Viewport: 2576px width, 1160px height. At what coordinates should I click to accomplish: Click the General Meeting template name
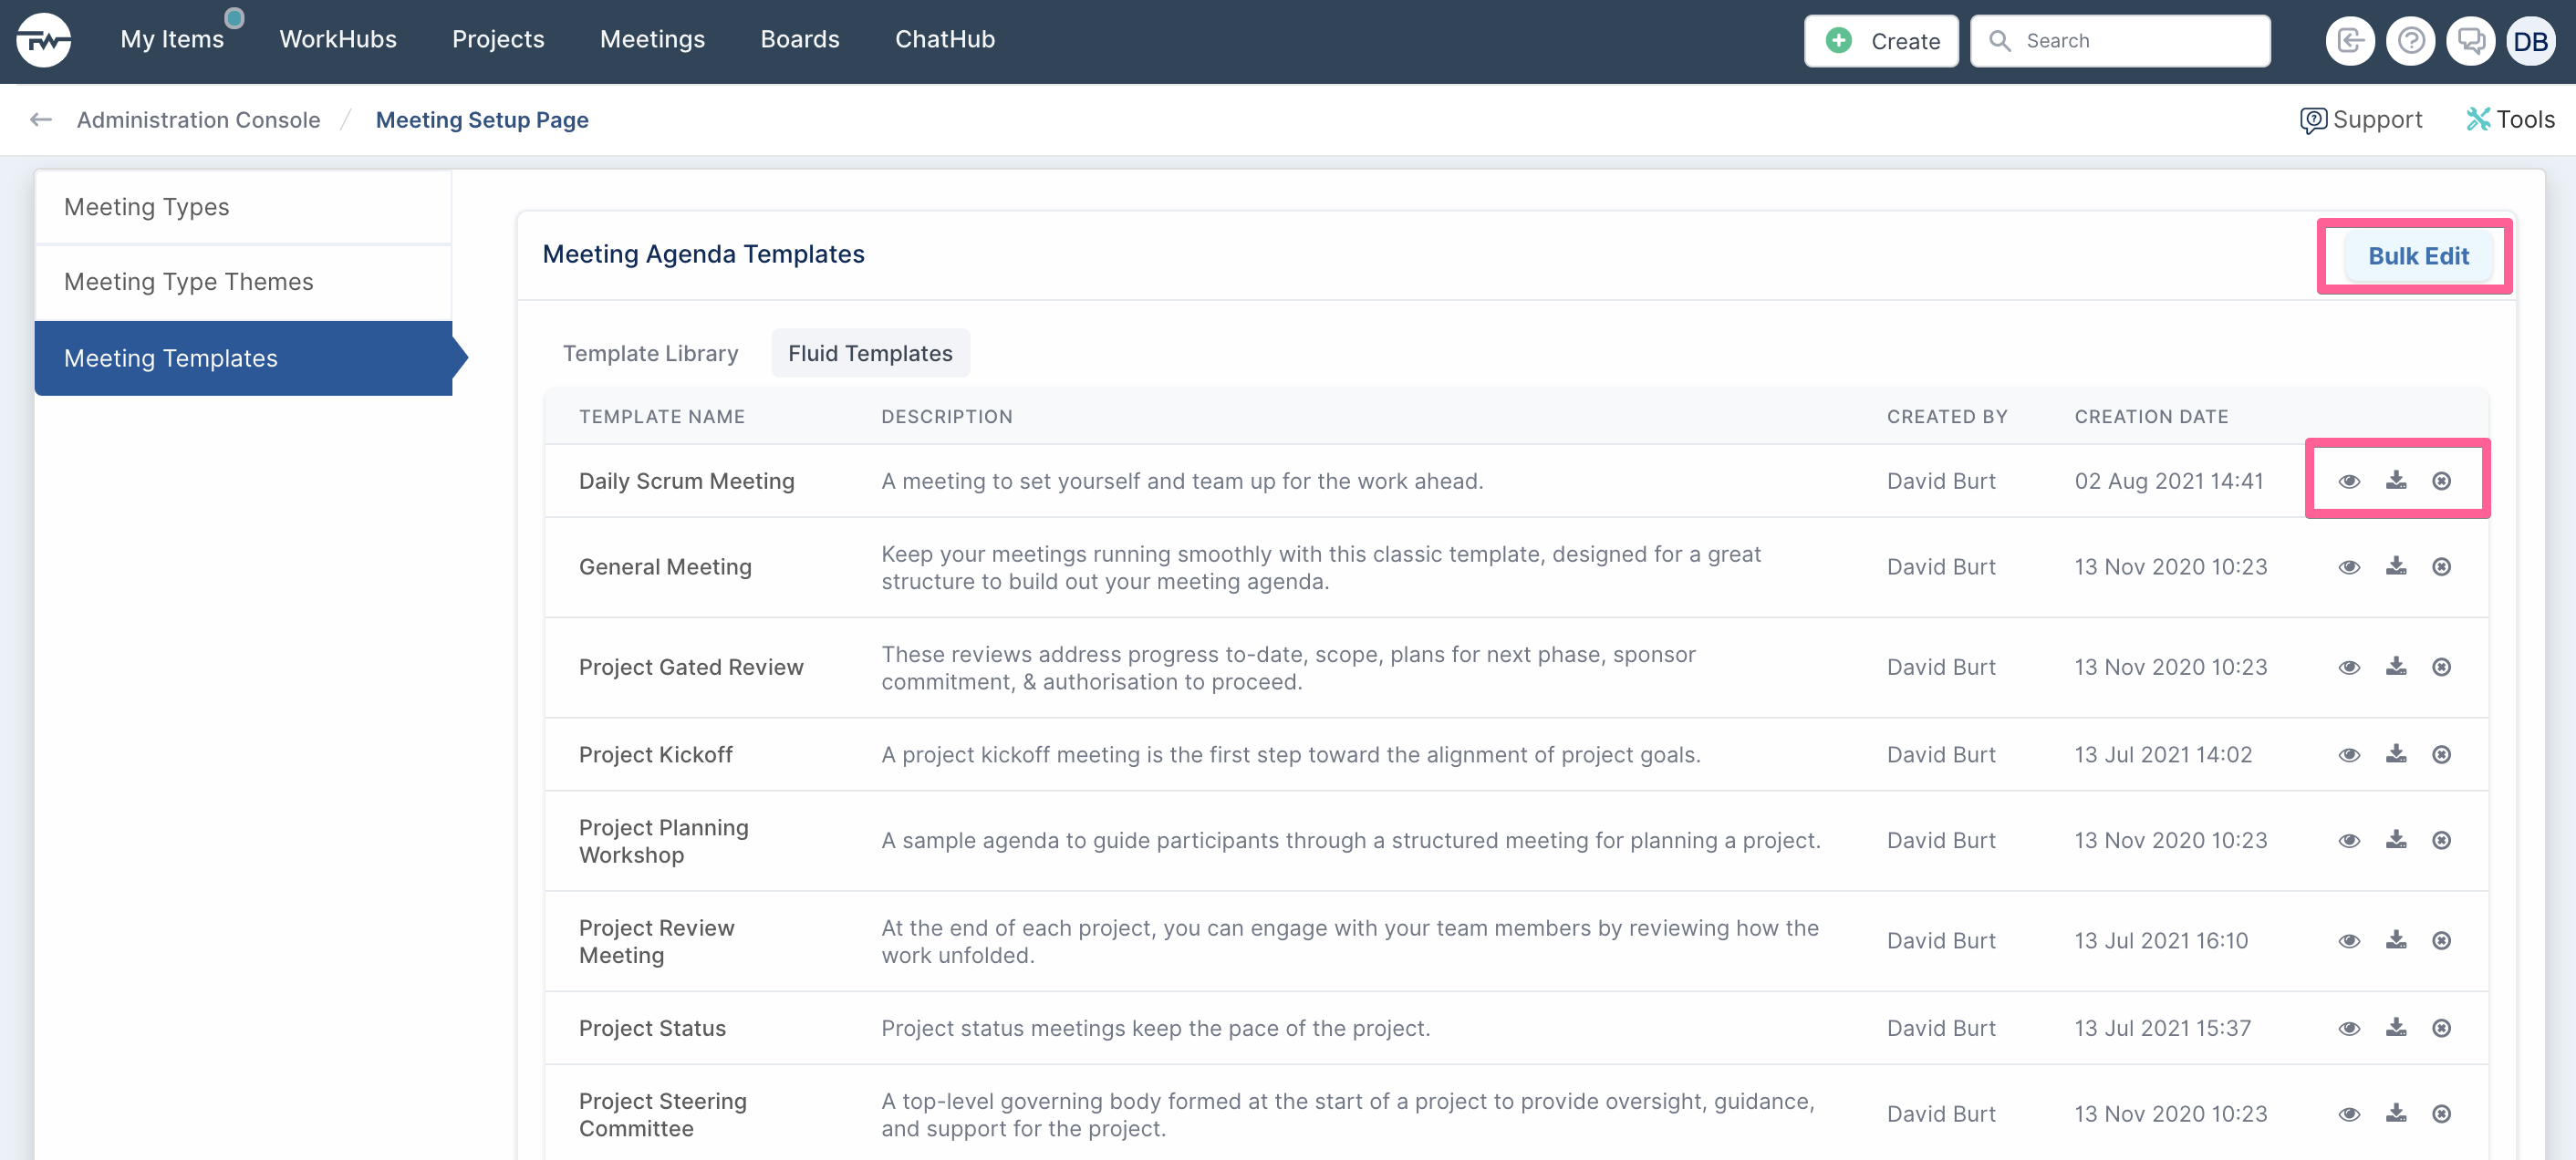coord(665,567)
